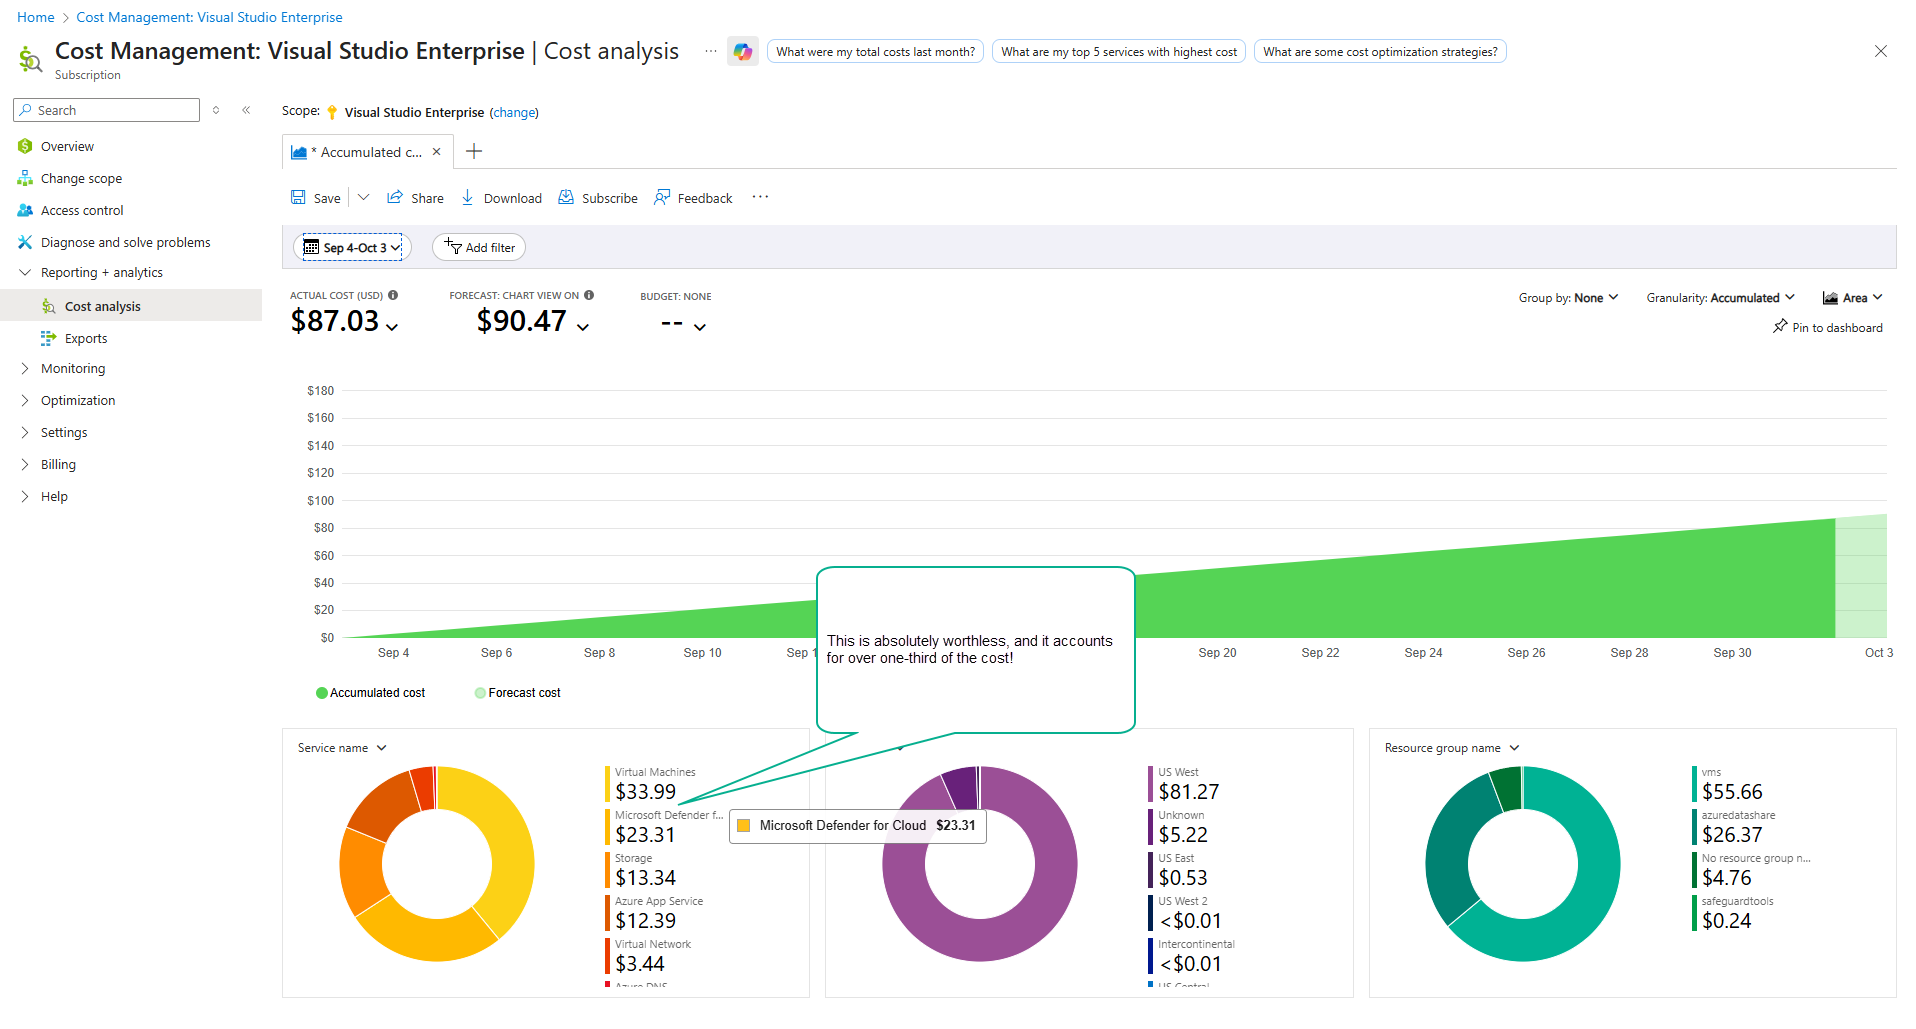Collapse the sidebar with double chevron
Image resolution: width=1916 pixels, height=1029 pixels.
pyautogui.click(x=246, y=110)
